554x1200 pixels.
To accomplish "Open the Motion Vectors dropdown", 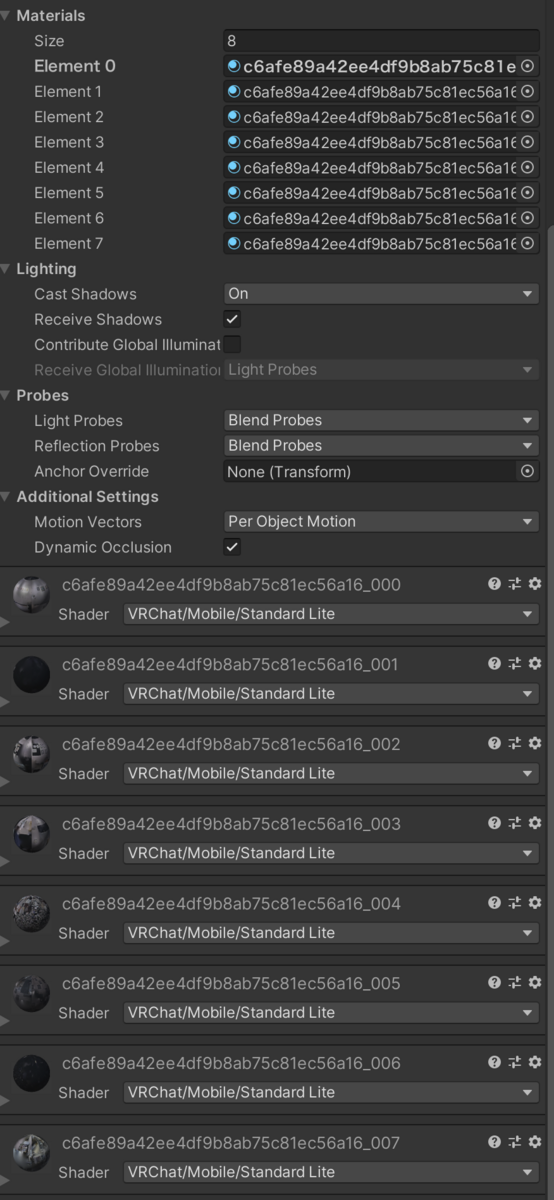I will (x=381, y=521).
